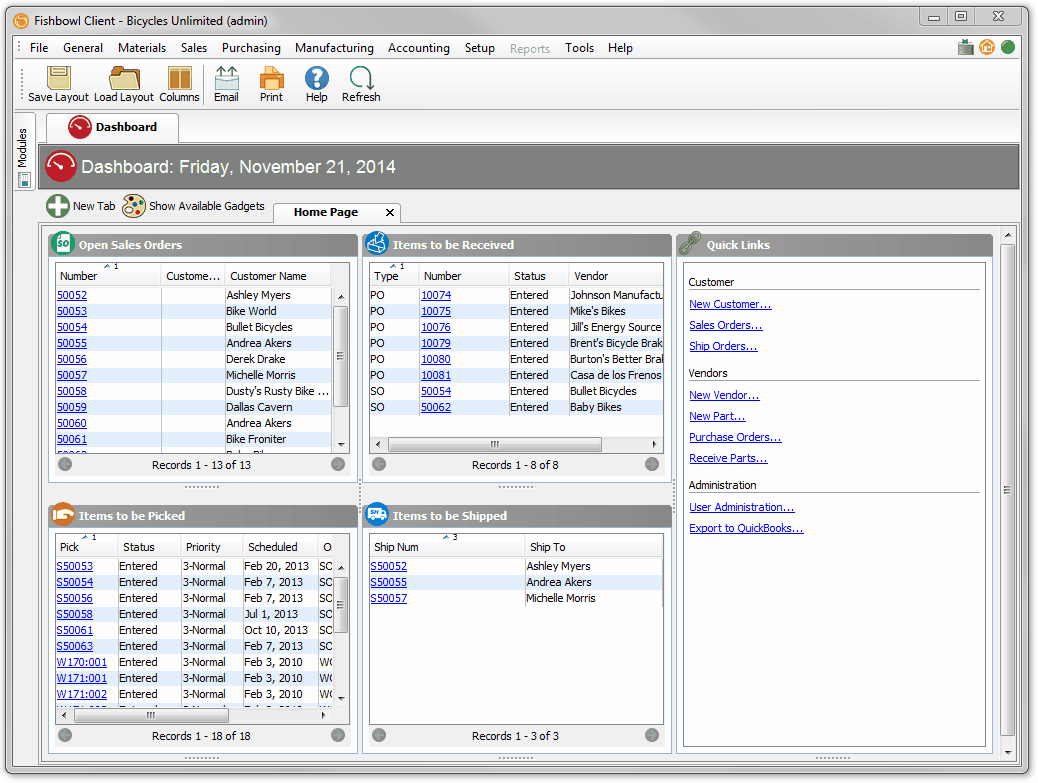Open pick S50061
1038x783 pixels.
75,631
